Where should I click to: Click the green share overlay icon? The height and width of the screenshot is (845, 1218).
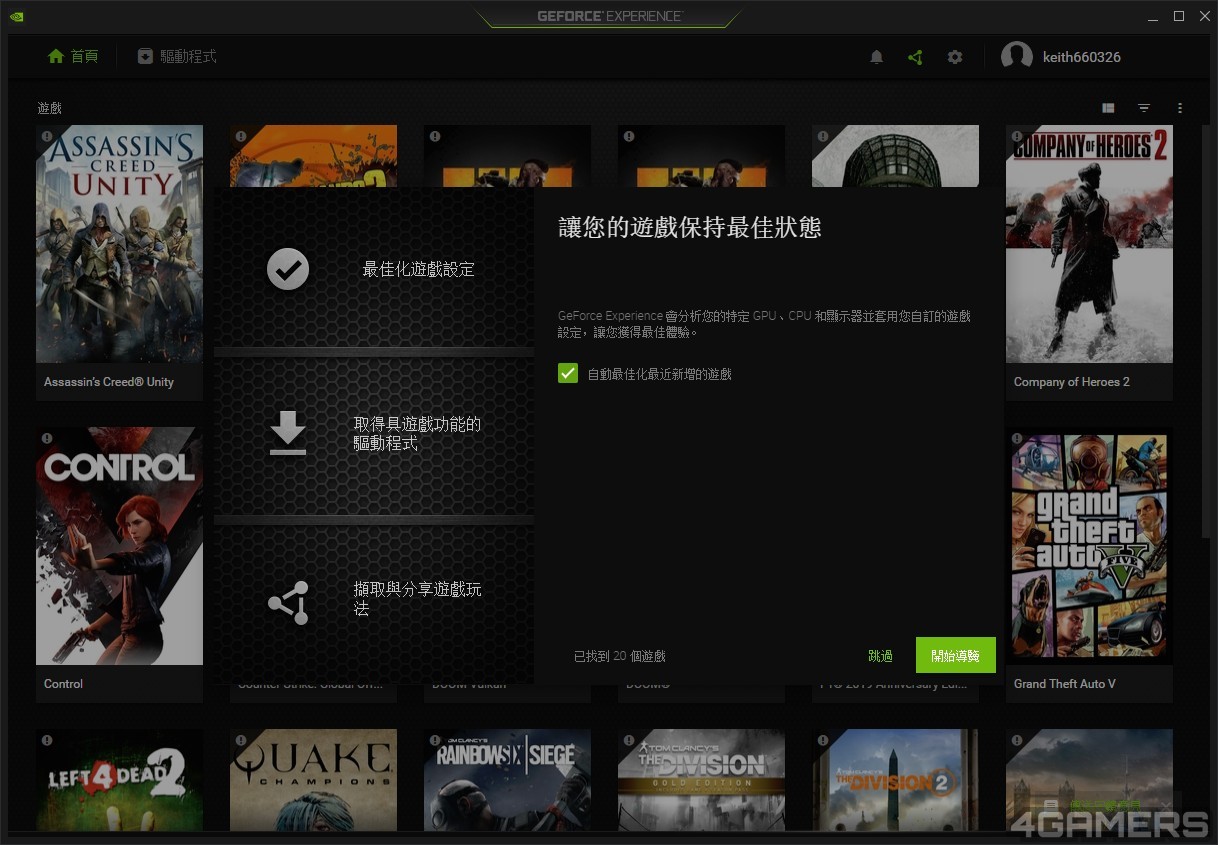(x=915, y=57)
